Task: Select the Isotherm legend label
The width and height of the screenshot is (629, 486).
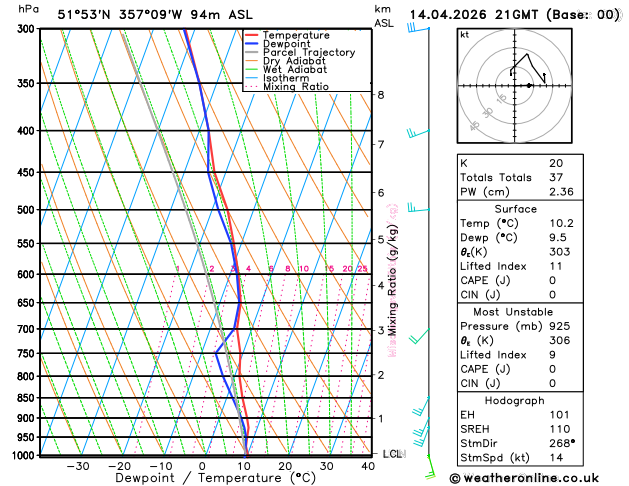Action: point(286,78)
